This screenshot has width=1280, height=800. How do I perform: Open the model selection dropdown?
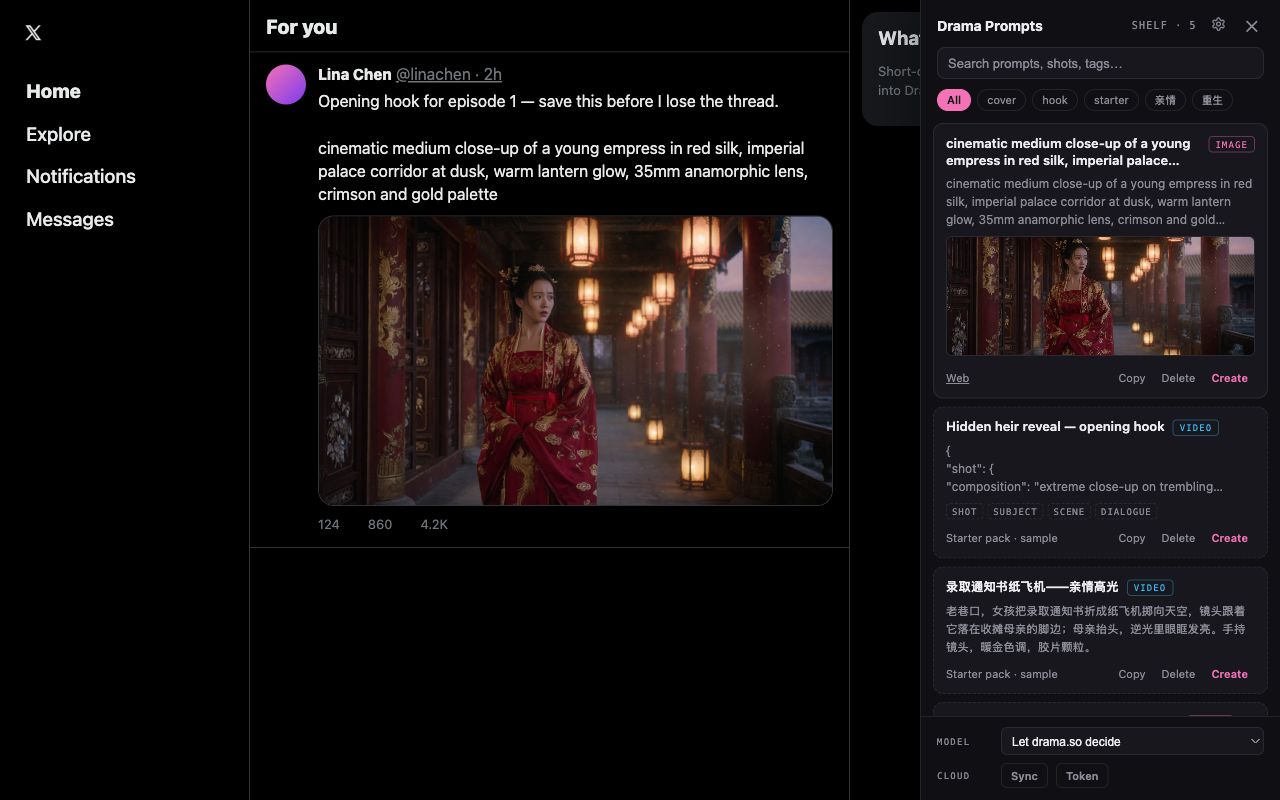[1132, 741]
